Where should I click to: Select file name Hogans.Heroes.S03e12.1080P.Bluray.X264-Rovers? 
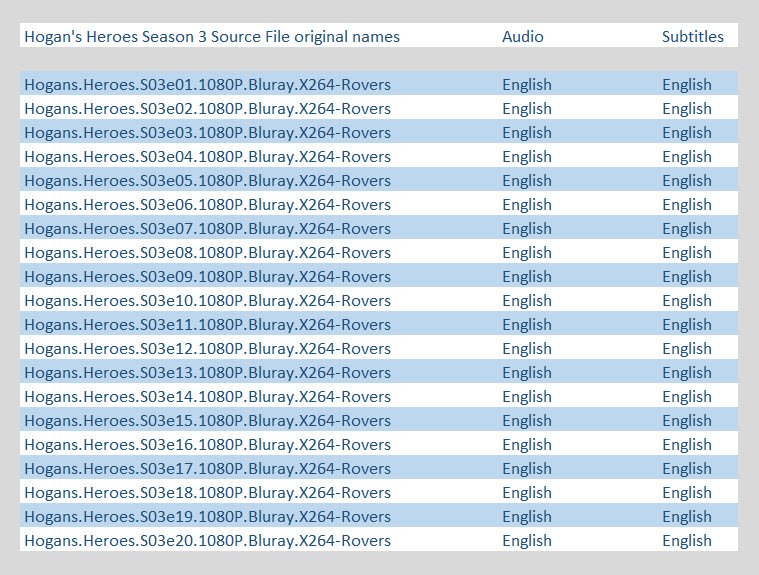(x=208, y=348)
